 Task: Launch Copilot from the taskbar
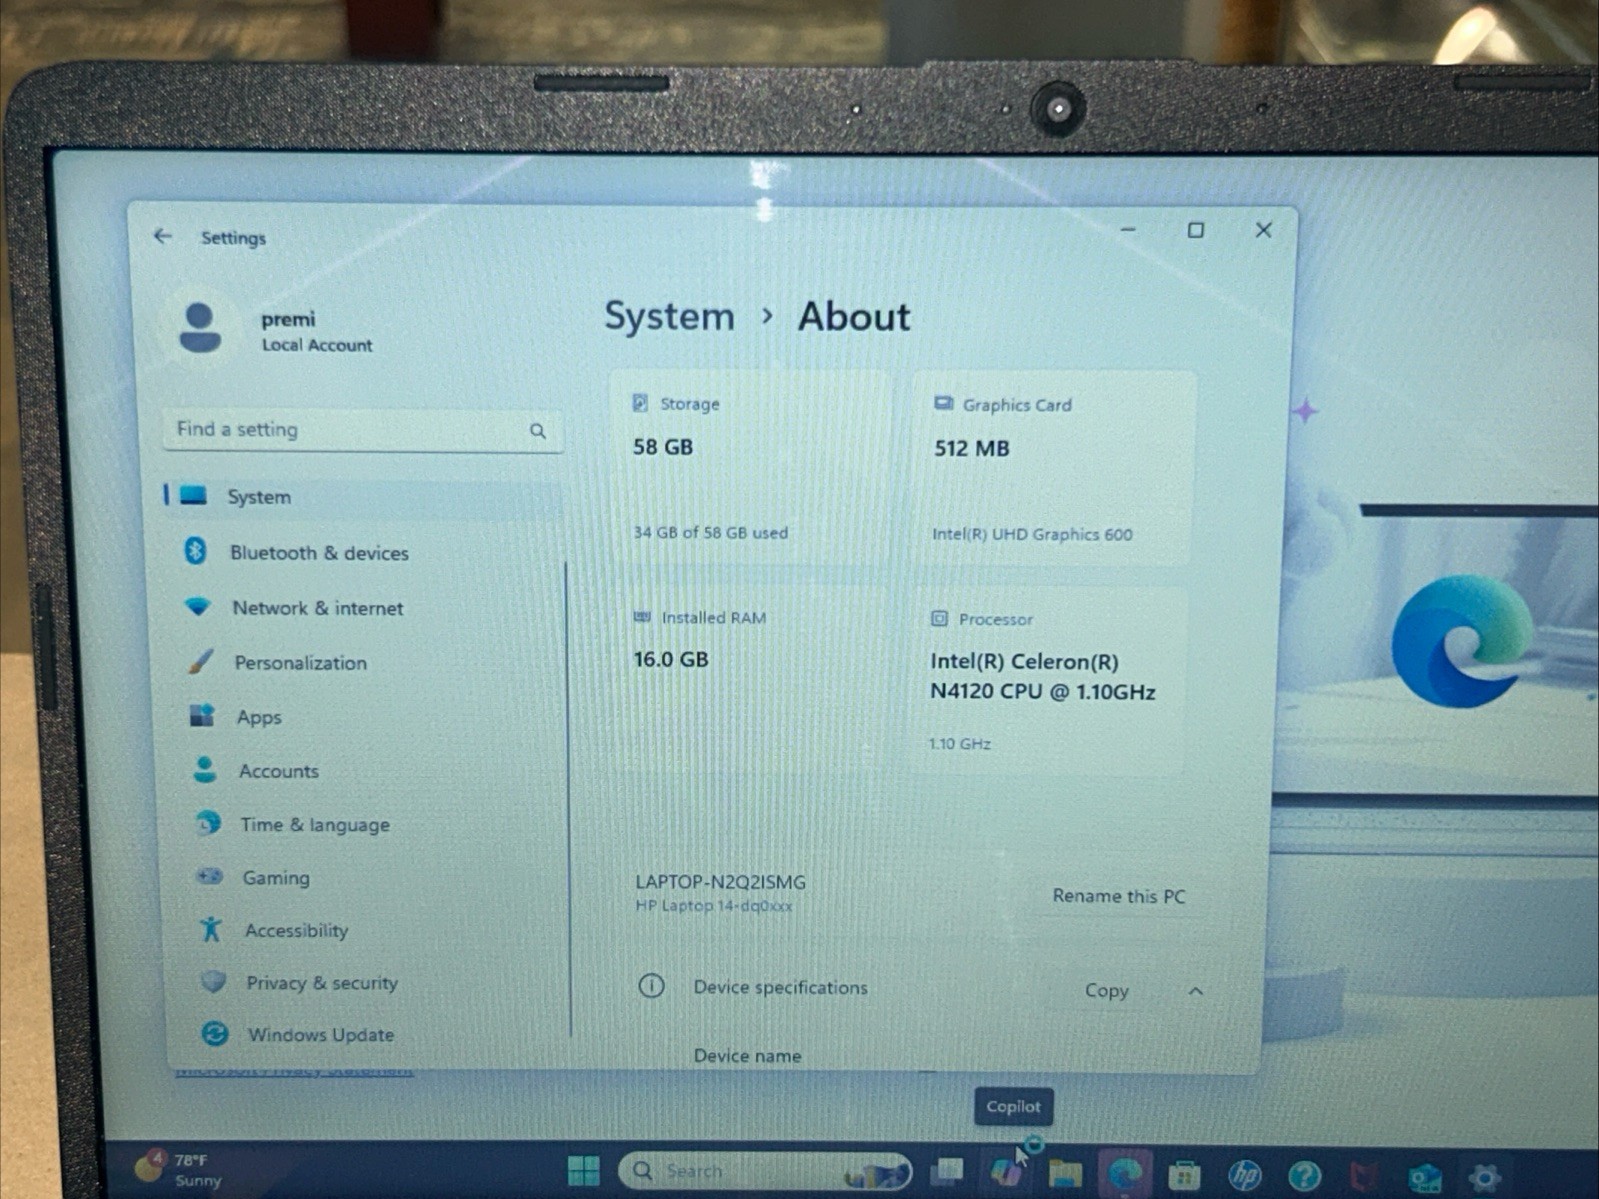coord(1007,1172)
